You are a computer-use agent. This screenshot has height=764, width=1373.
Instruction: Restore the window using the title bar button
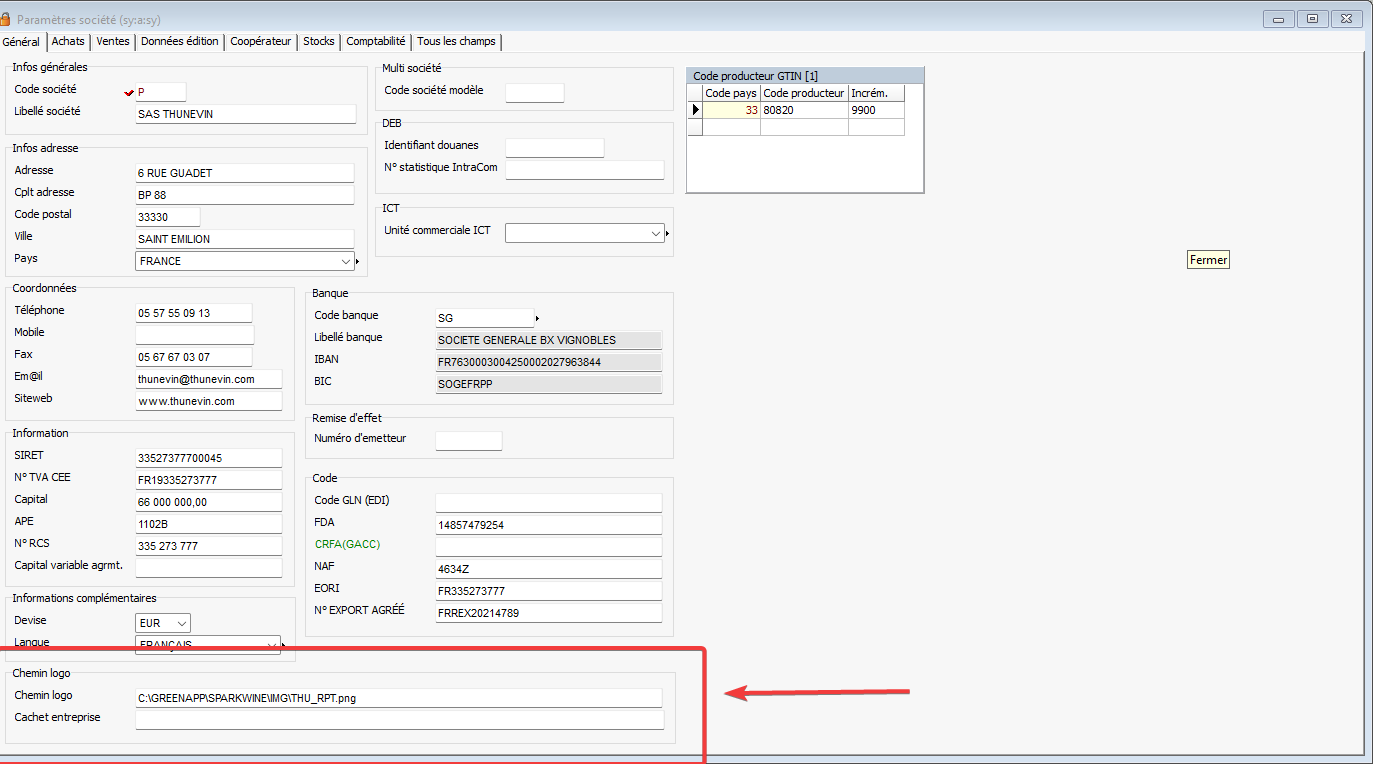(x=1312, y=18)
